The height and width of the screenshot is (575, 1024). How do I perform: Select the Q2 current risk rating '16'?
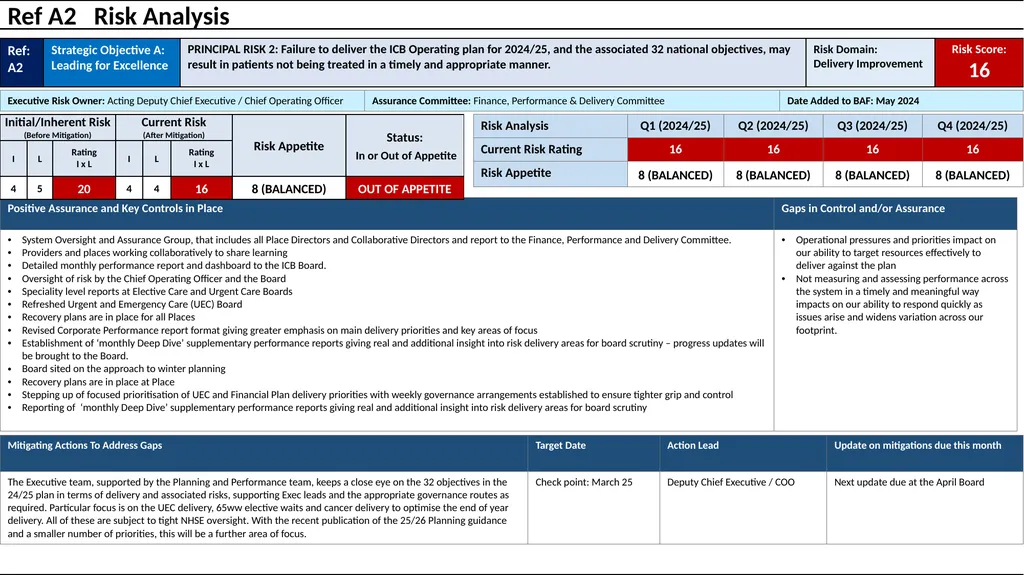pos(773,149)
